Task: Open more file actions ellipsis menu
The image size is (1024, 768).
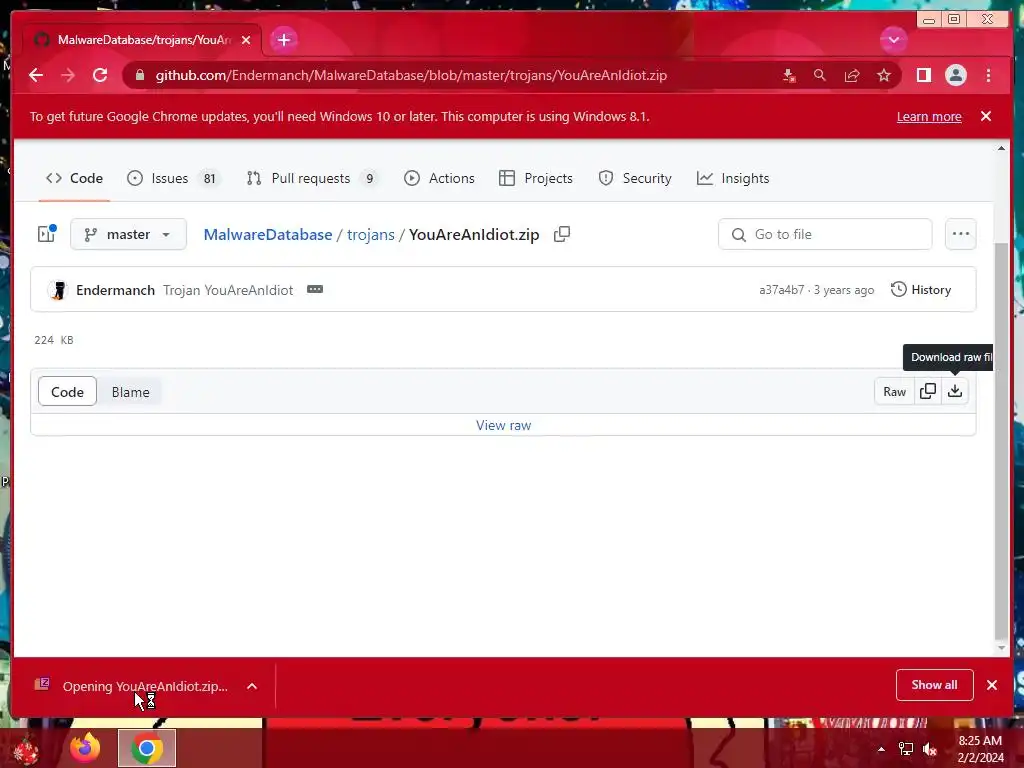Action: point(960,234)
